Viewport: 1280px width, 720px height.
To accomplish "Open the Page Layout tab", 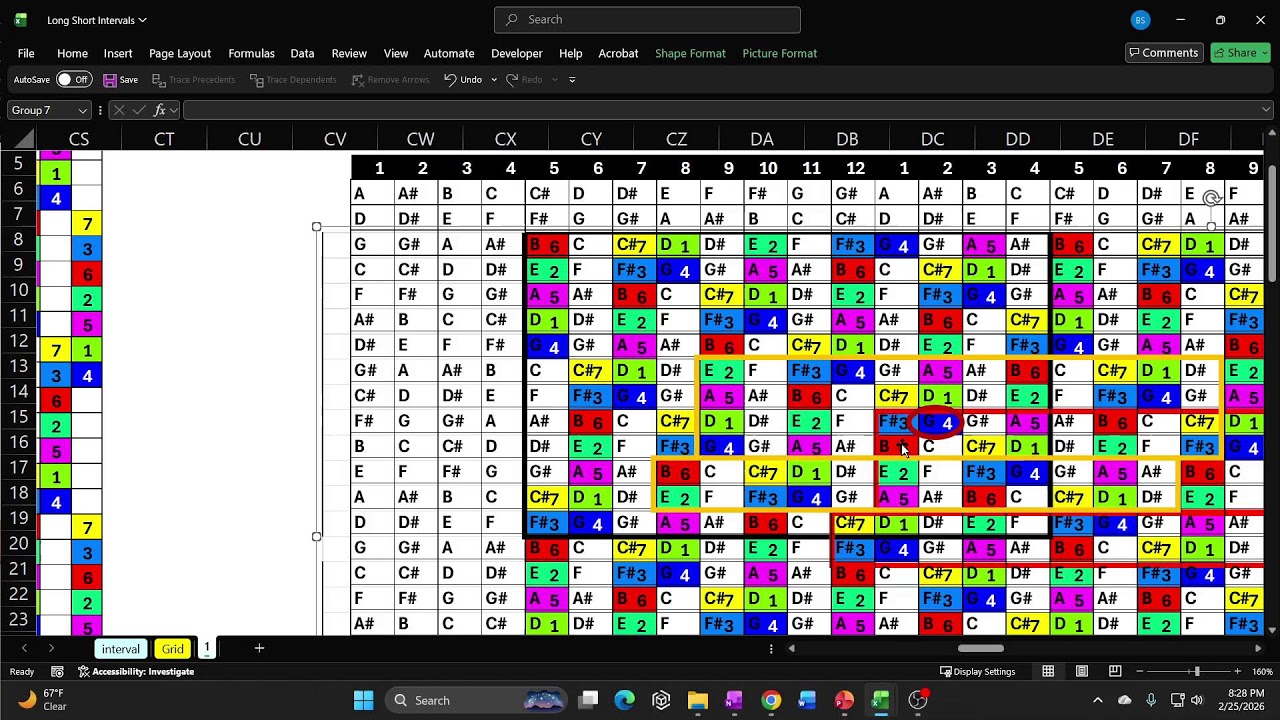I will click(180, 53).
